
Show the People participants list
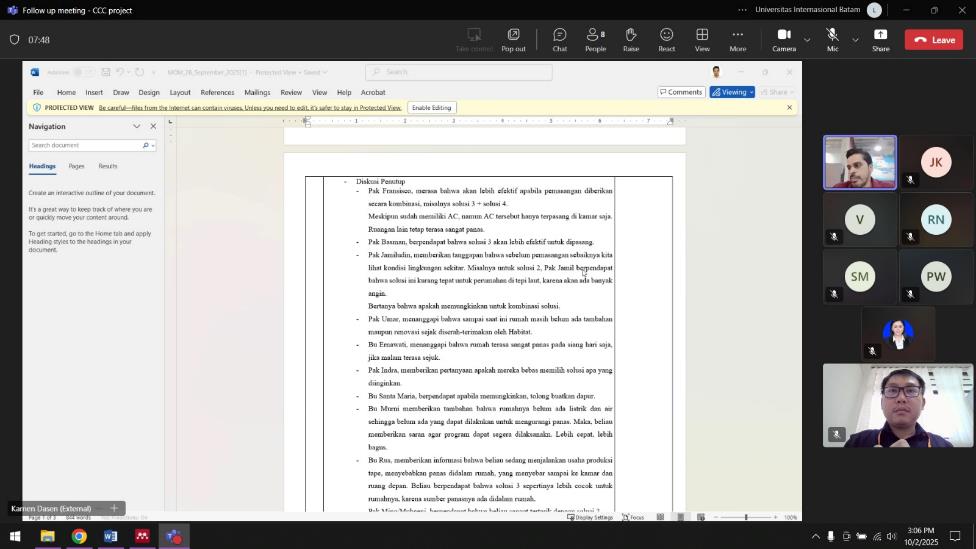point(595,39)
